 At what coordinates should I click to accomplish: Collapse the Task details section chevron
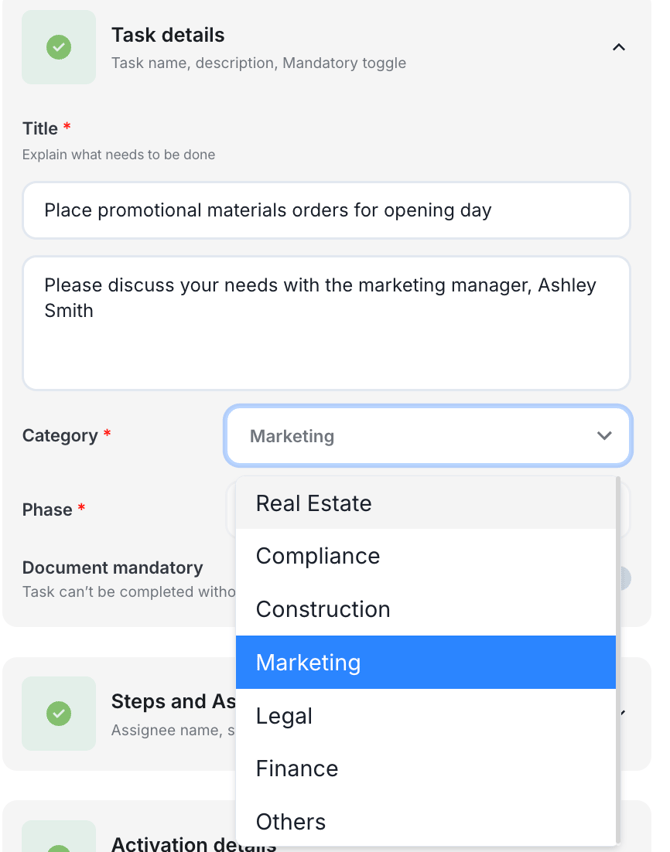tap(618, 47)
